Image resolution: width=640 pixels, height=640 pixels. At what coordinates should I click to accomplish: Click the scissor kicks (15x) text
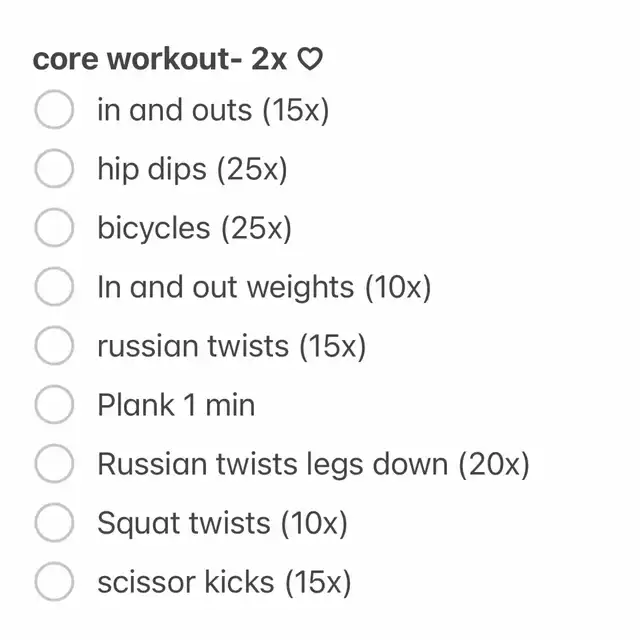224,583
